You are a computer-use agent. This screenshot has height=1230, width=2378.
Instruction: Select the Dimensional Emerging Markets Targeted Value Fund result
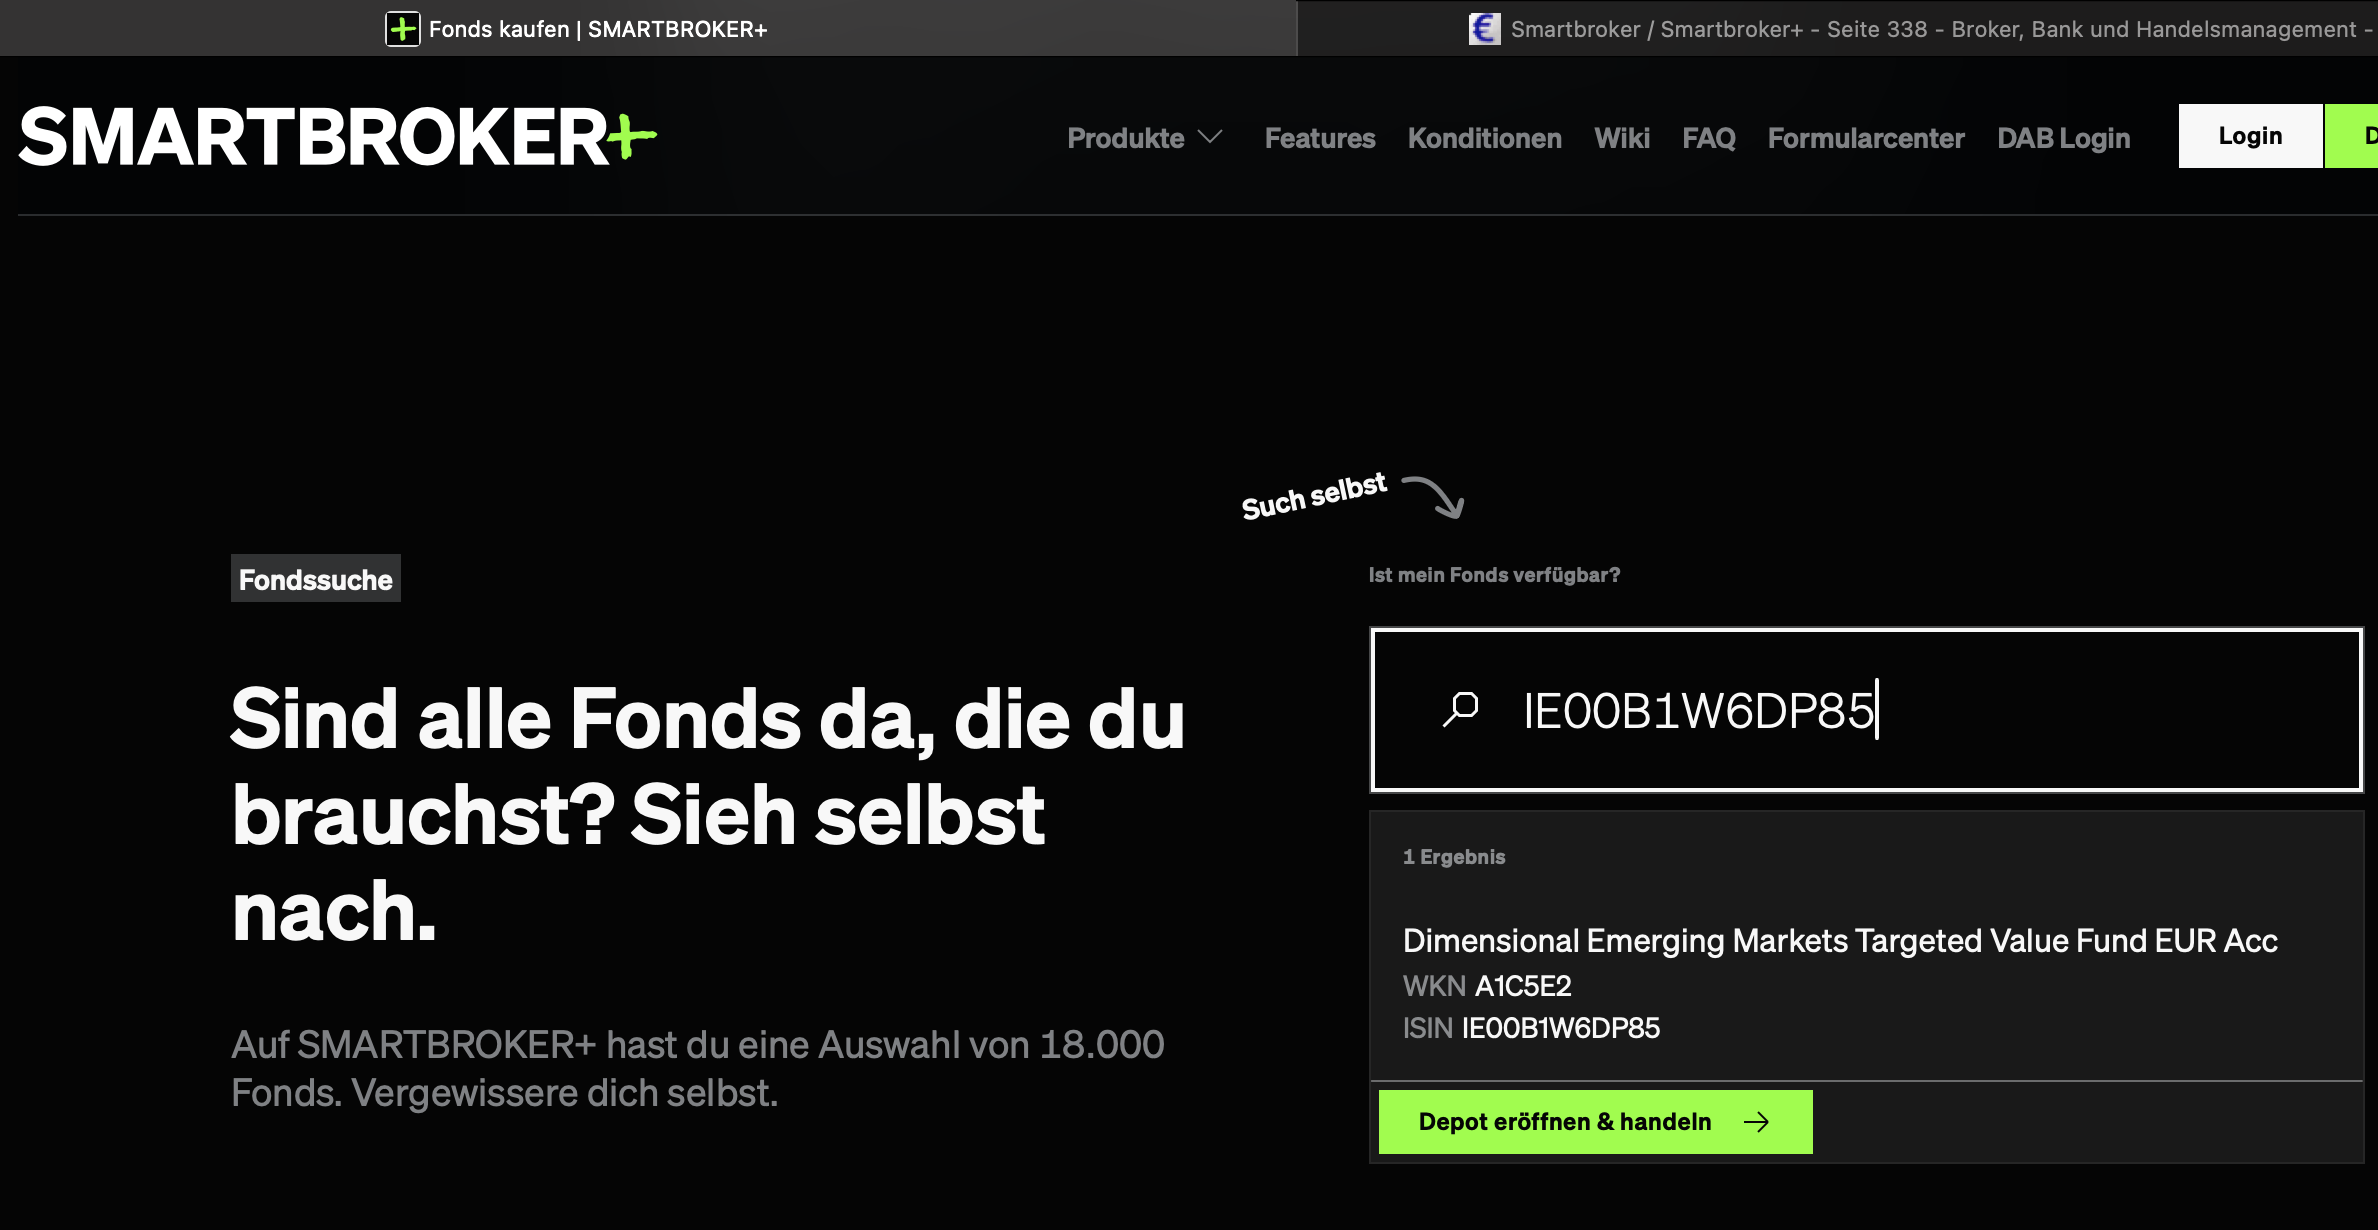1839,941
